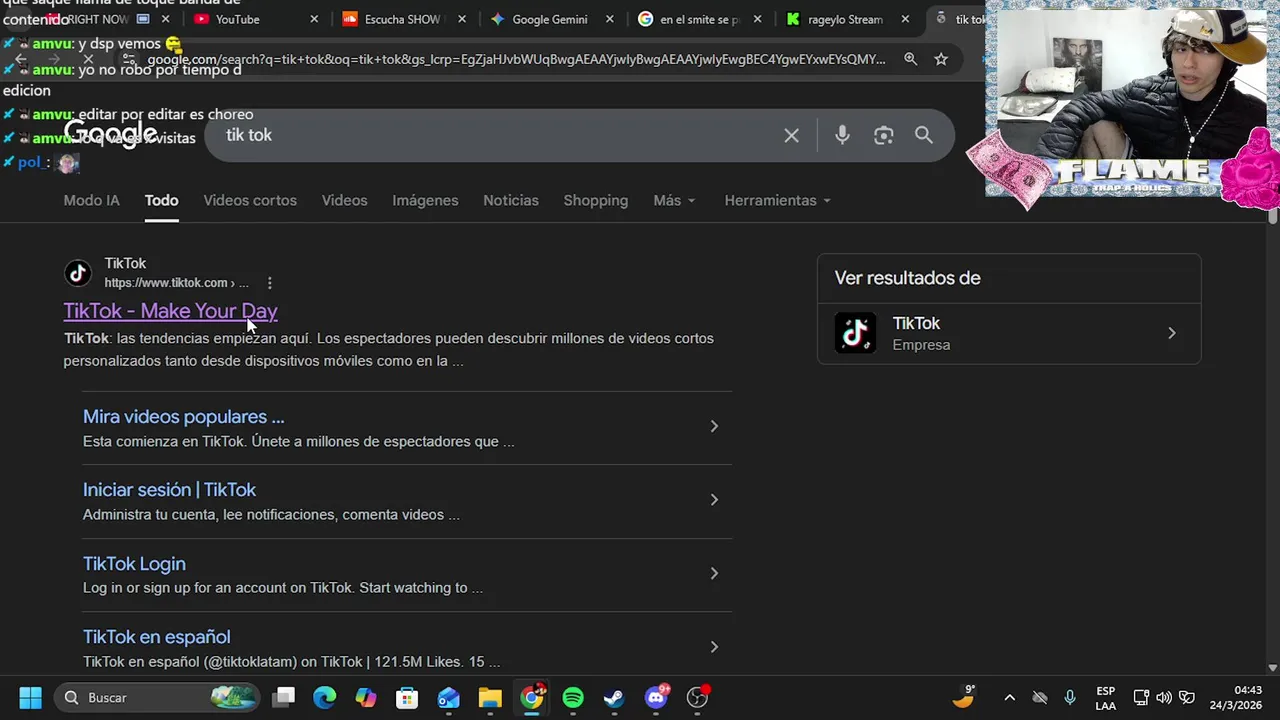
Task: Open File Explorer from the taskbar
Action: point(489,697)
